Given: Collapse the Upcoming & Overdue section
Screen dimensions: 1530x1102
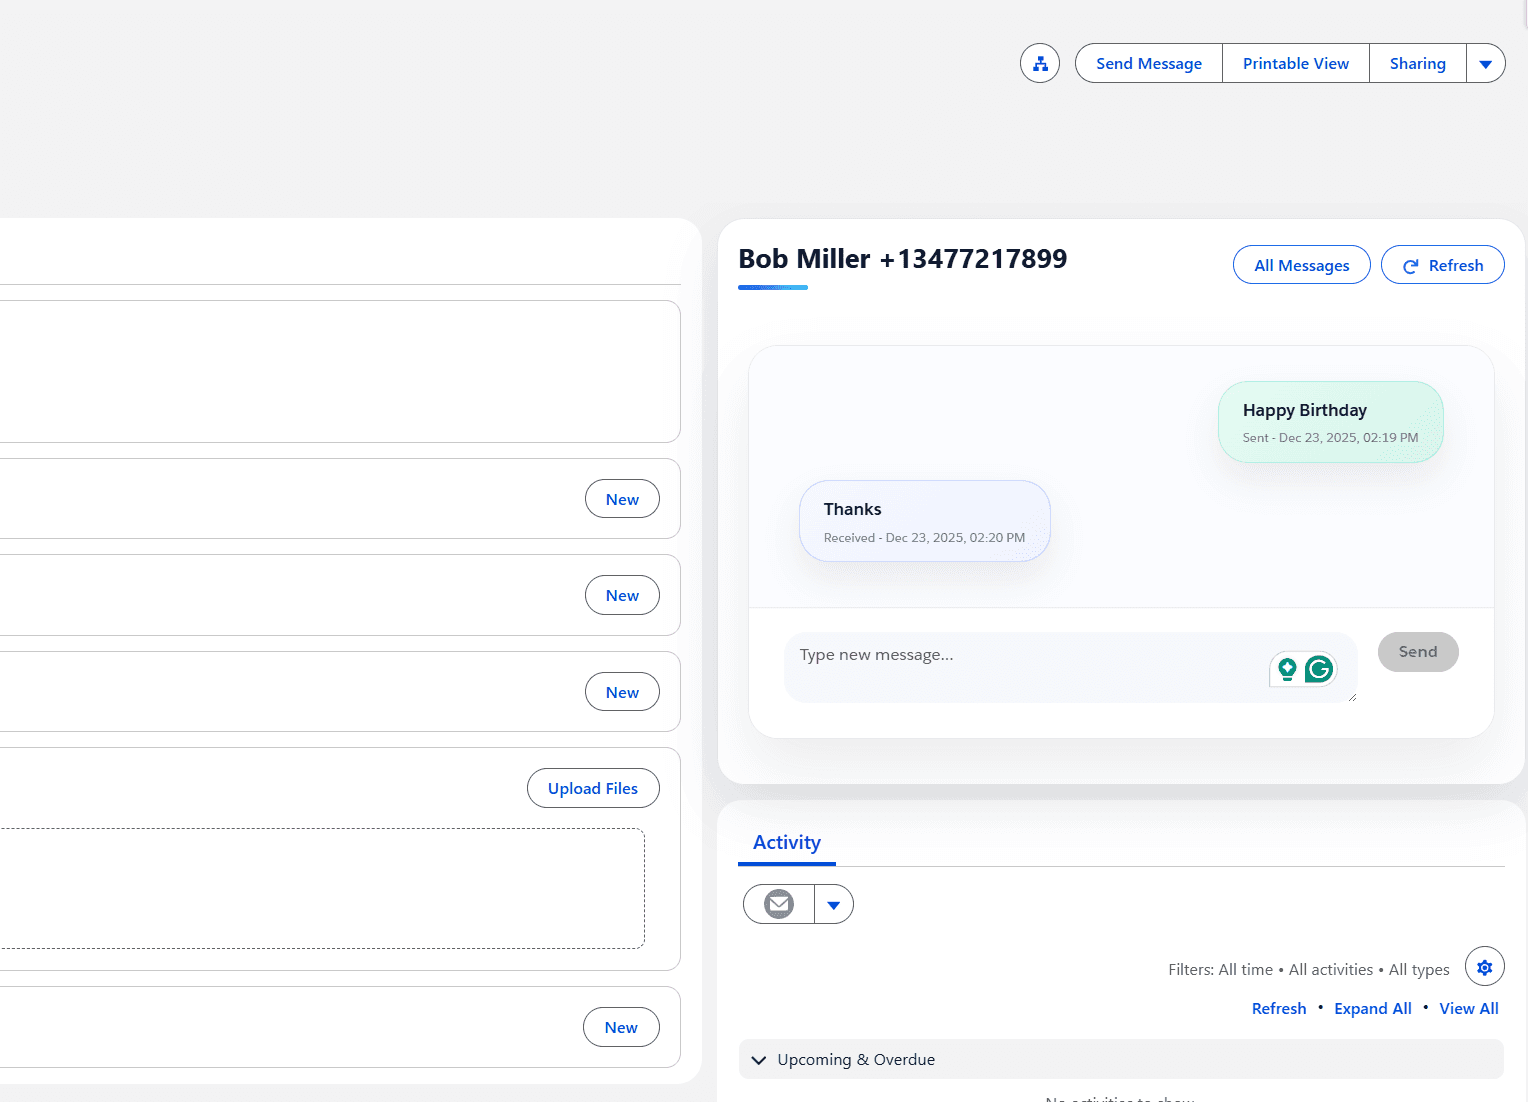Looking at the screenshot, I should 758,1059.
